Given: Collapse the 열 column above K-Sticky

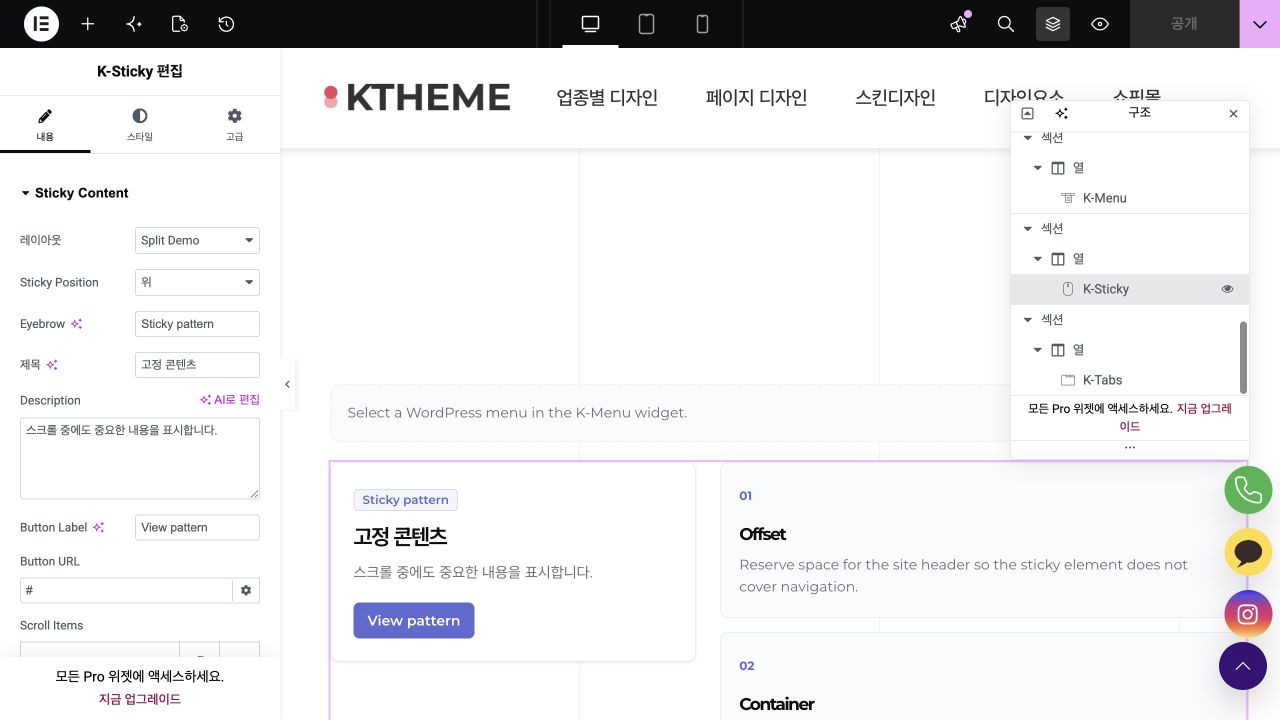Looking at the screenshot, I should pos(1038,259).
